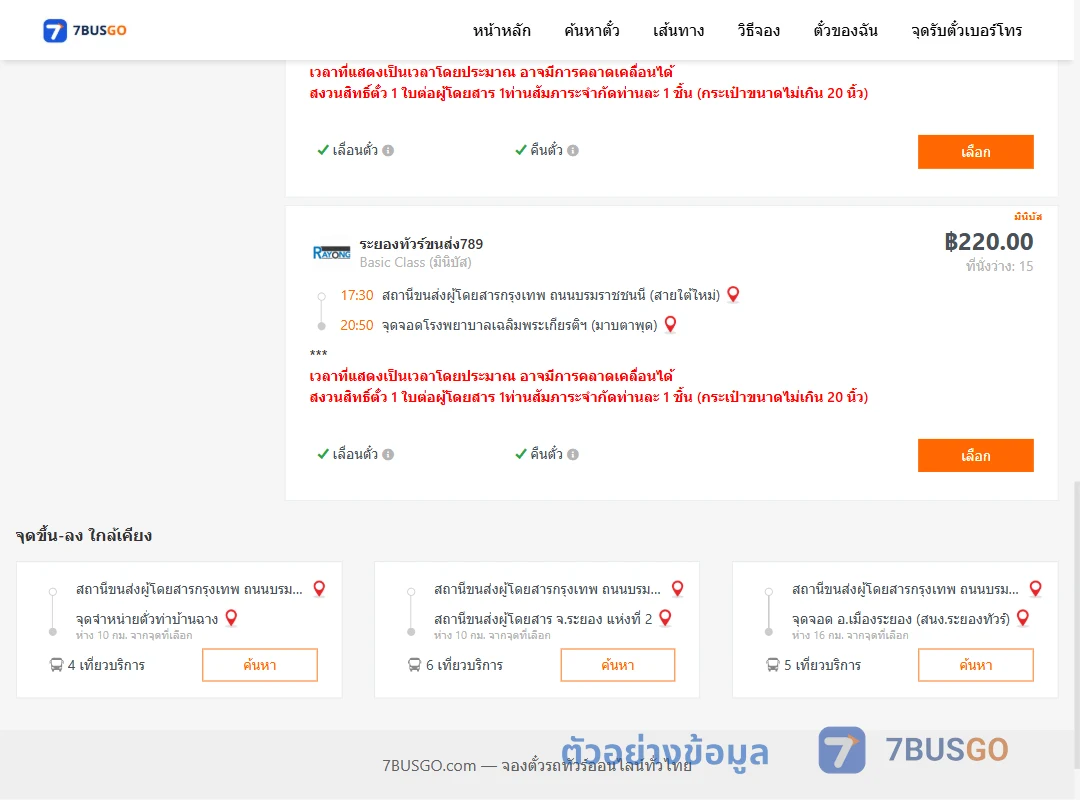Click จุดขึ้น-ลง ใกล้เคียง heading
Image resolution: width=1080 pixels, height=800 pixels.
84,535
